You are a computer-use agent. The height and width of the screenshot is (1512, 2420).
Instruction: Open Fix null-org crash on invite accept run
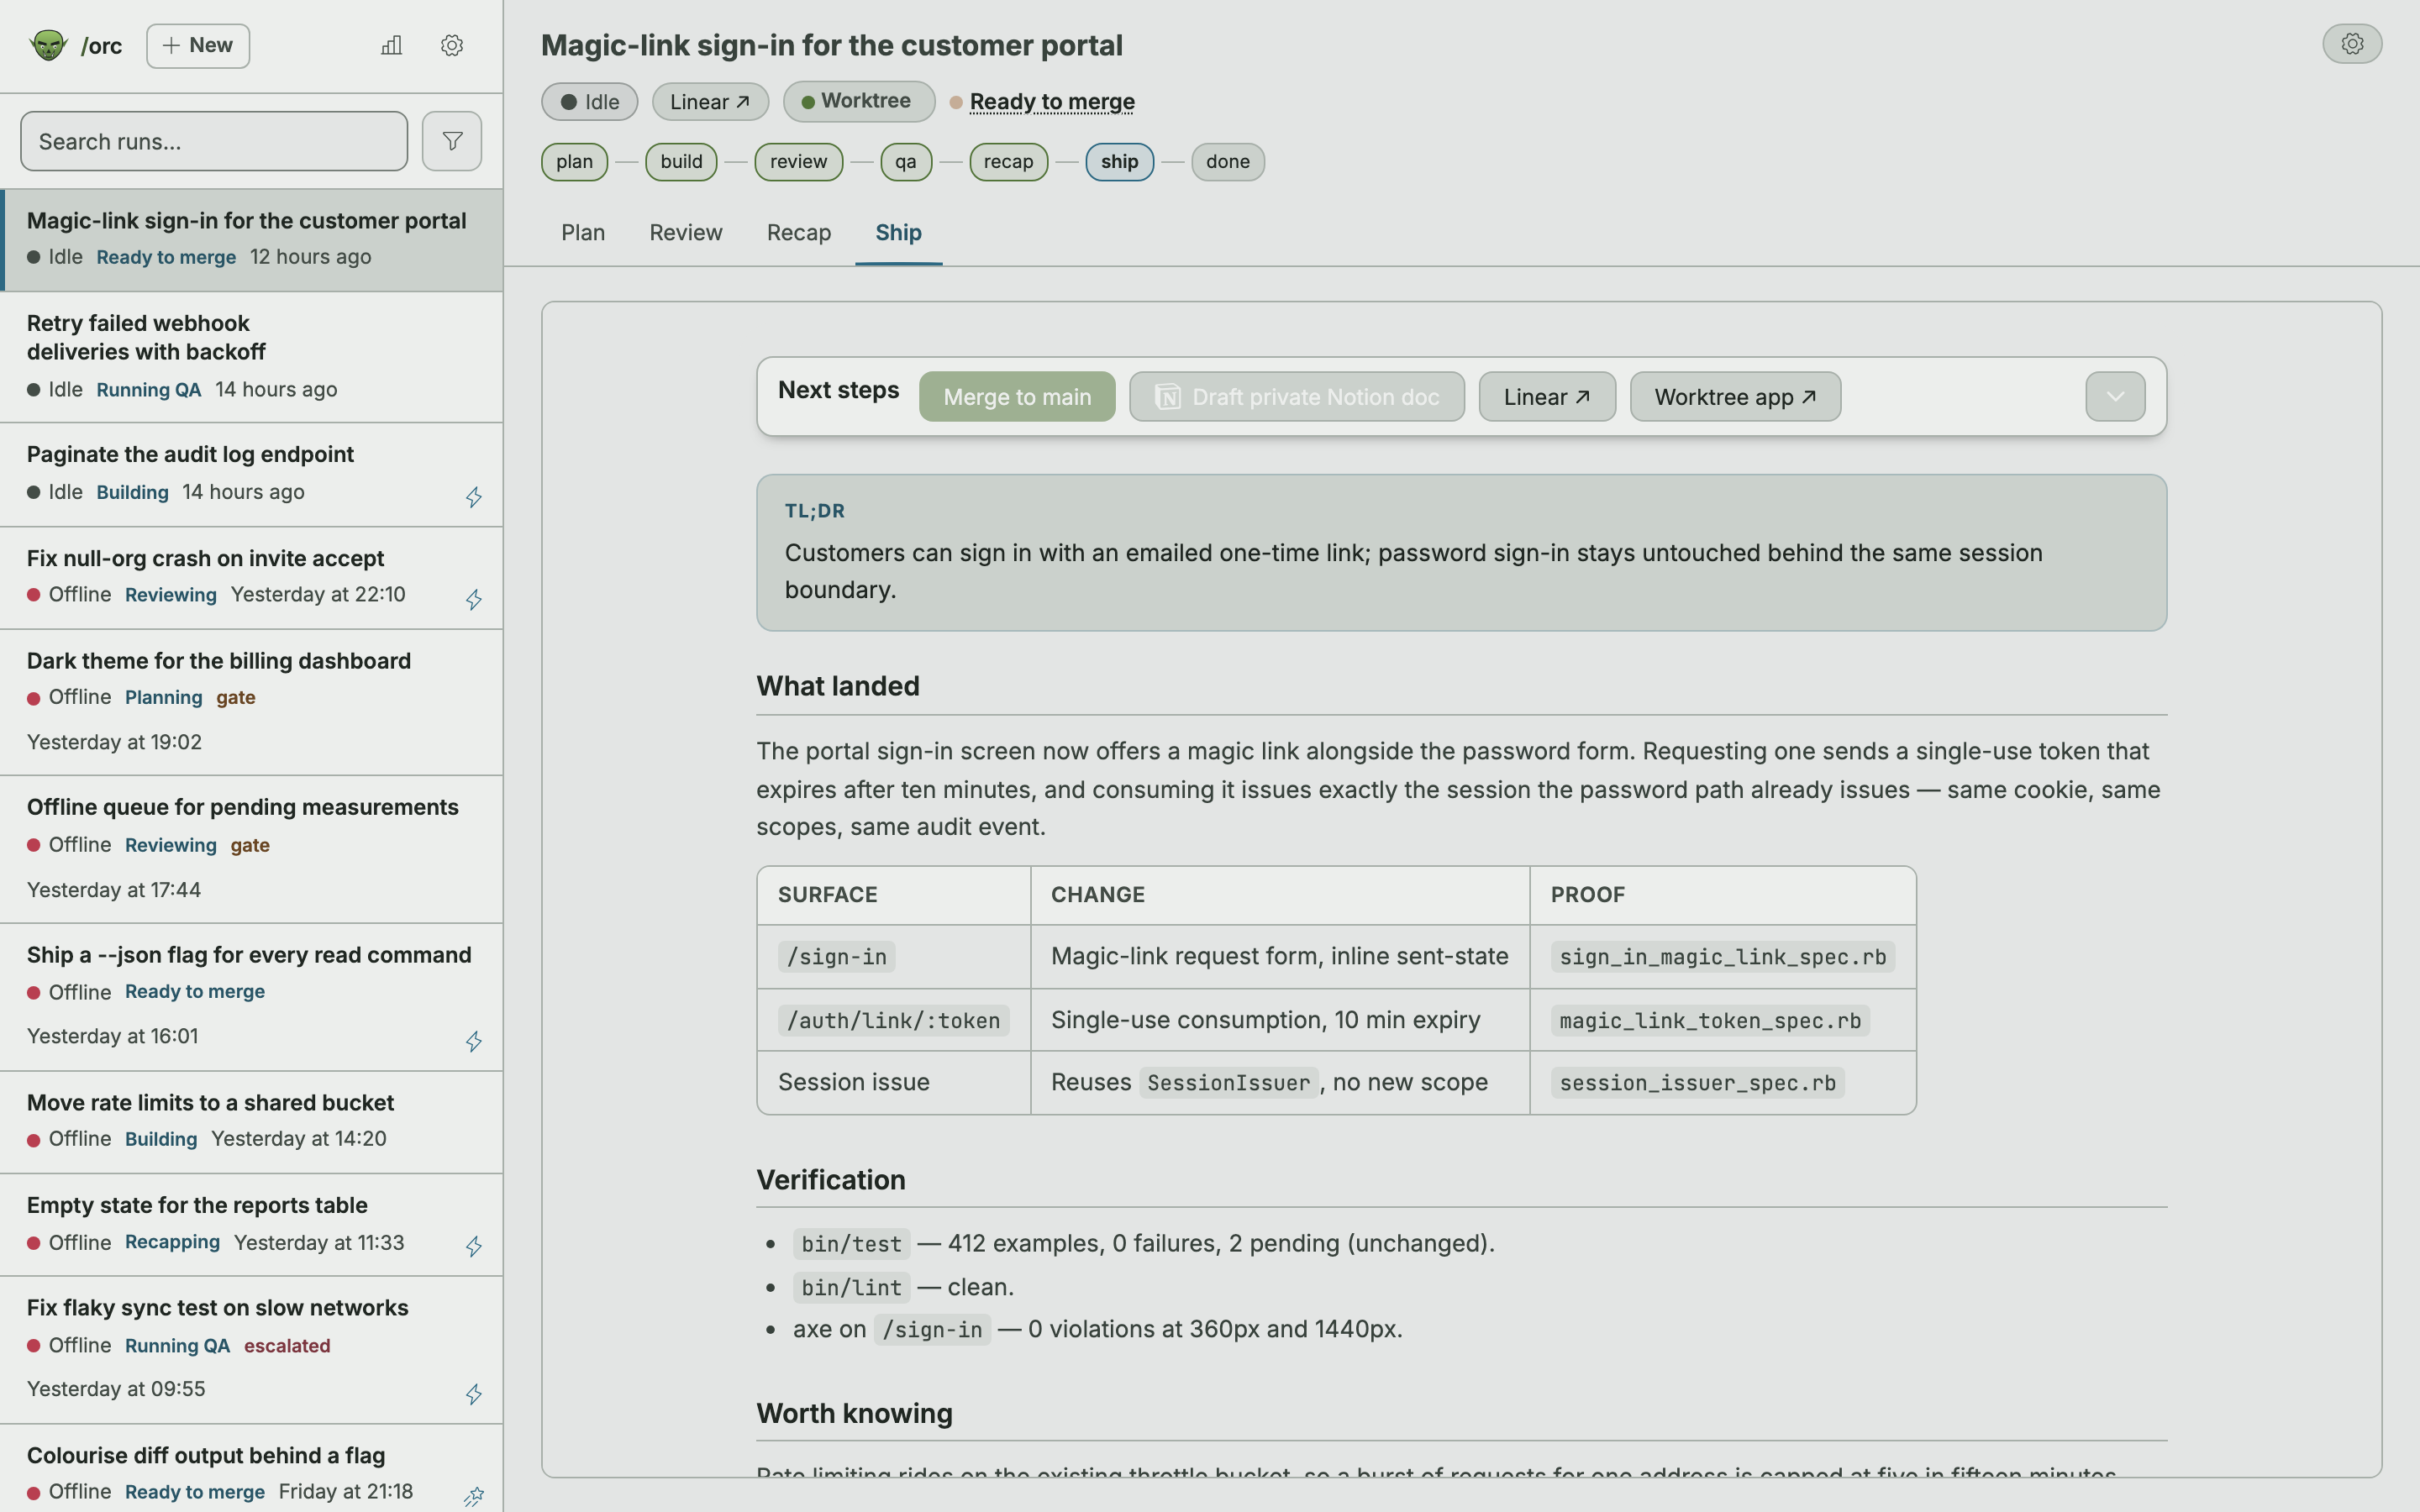pos(252,578)
